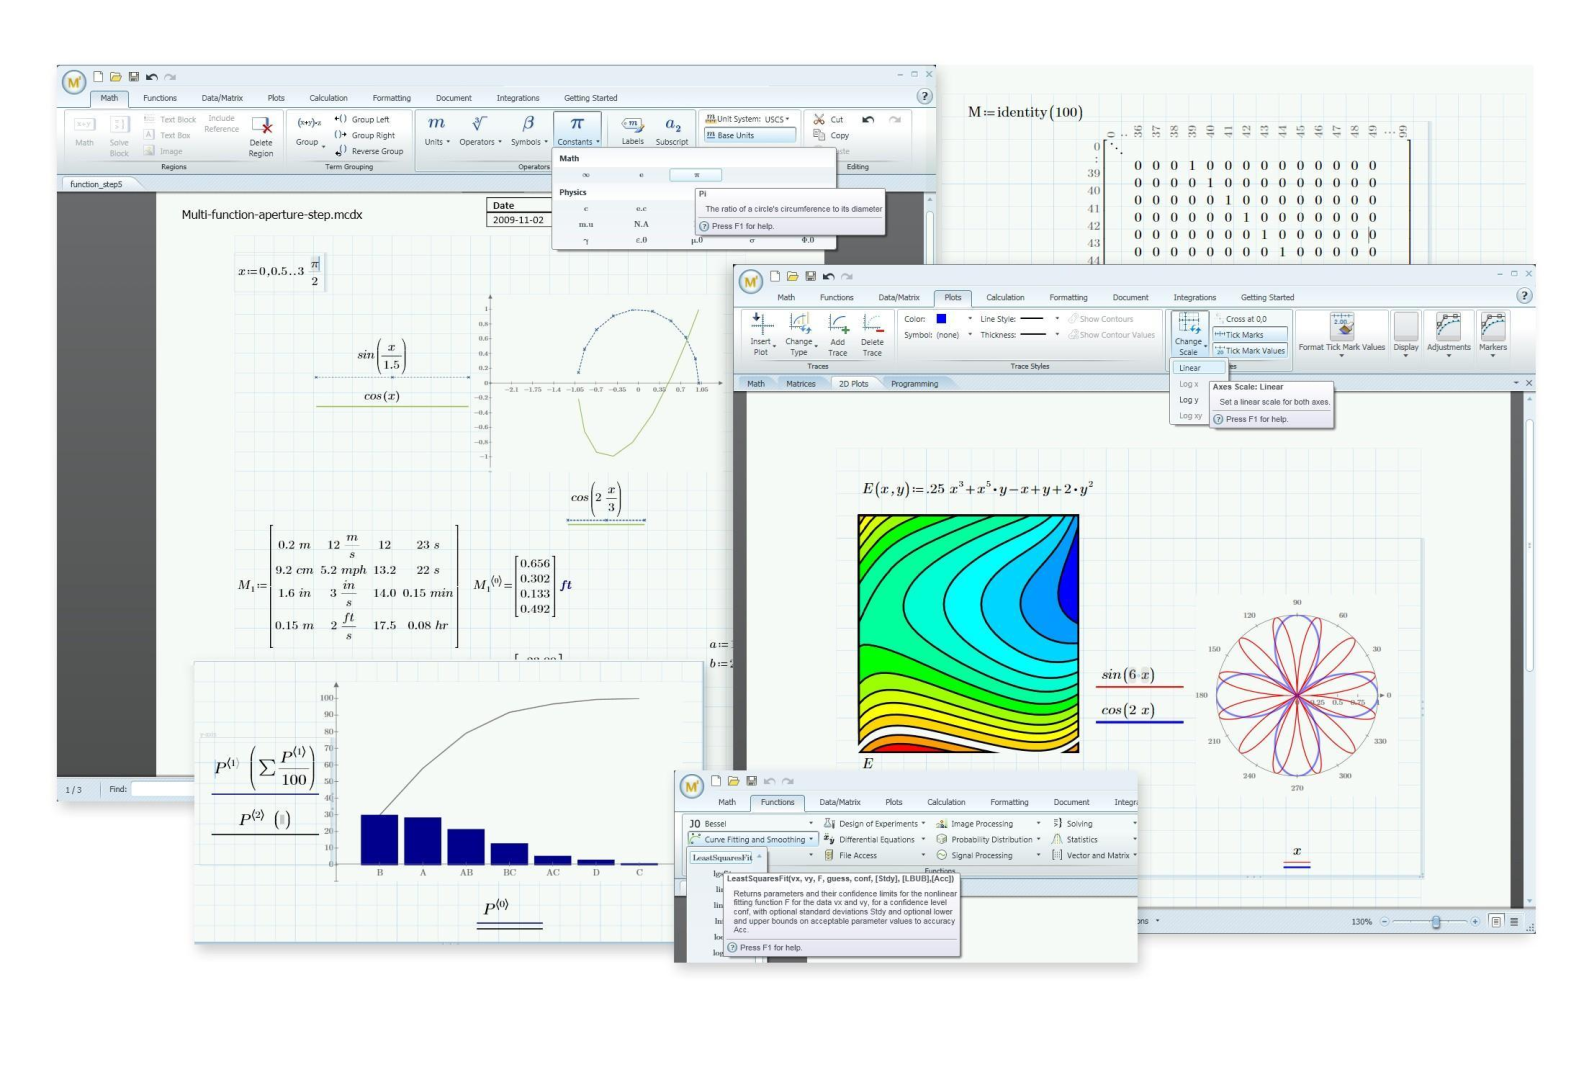Click Delete Trace in the Plots ribbon

[x=872, y=334]
